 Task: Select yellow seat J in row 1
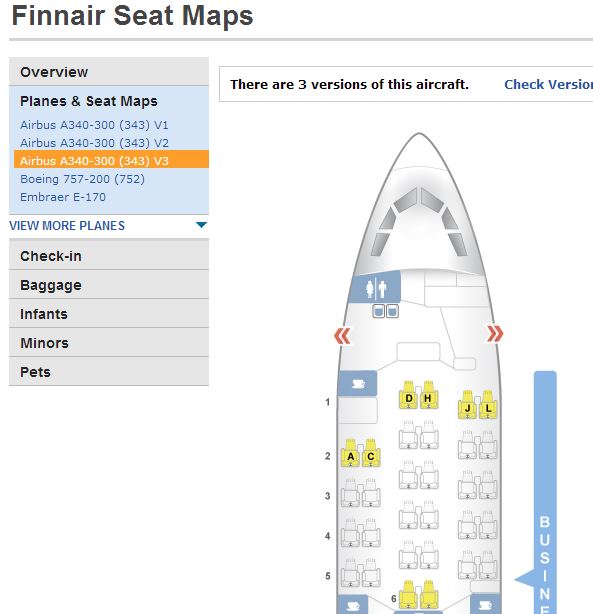(467, 405)
